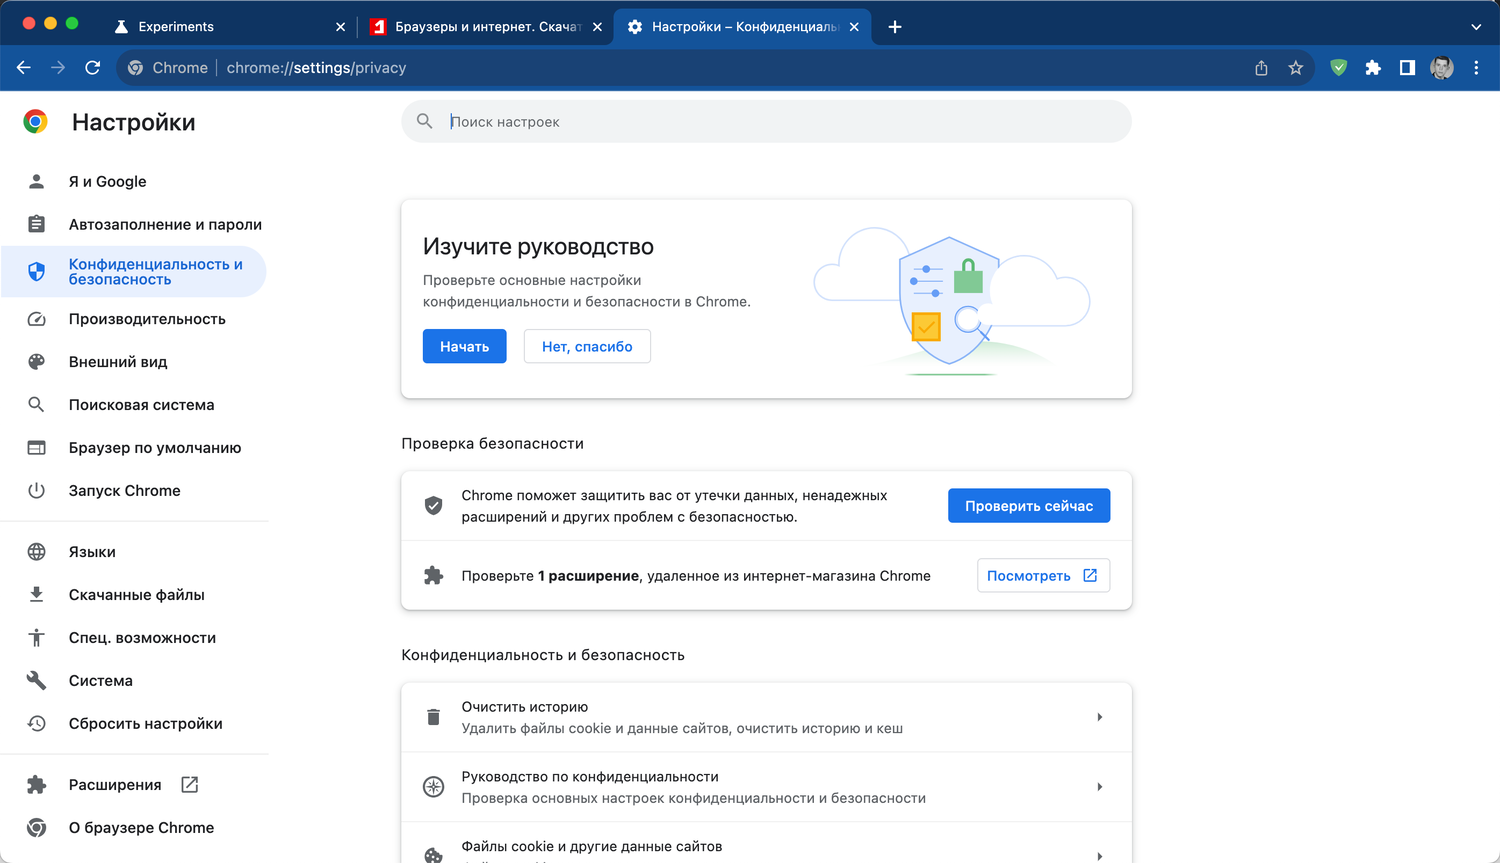The height and width of the screenshot is (863, 1500).
Task: Click the Начать button
Action: point(464,346)
